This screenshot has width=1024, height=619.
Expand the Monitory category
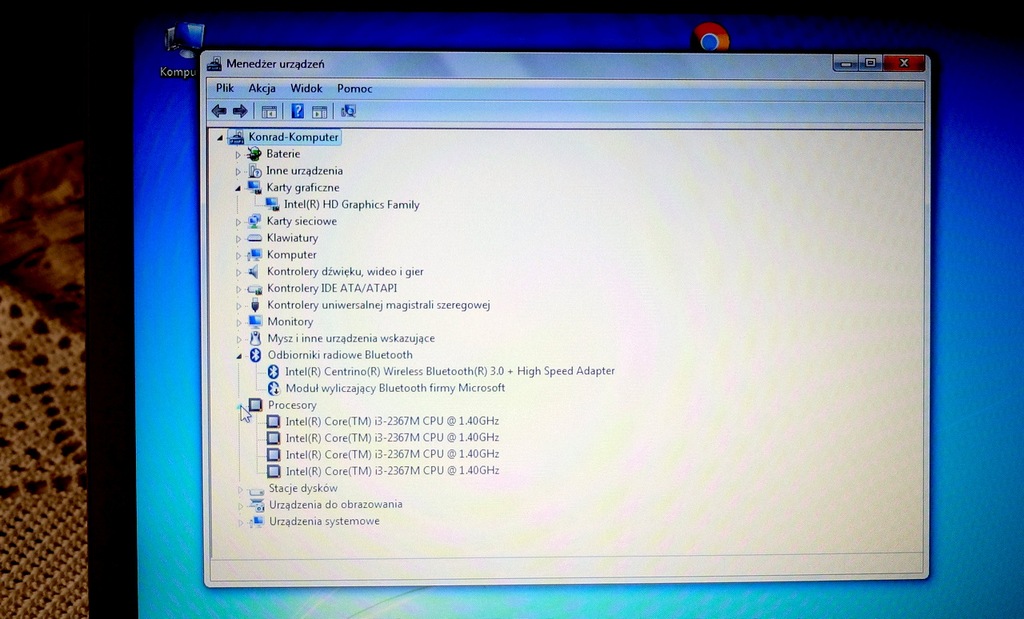click(x=238, y=323)
